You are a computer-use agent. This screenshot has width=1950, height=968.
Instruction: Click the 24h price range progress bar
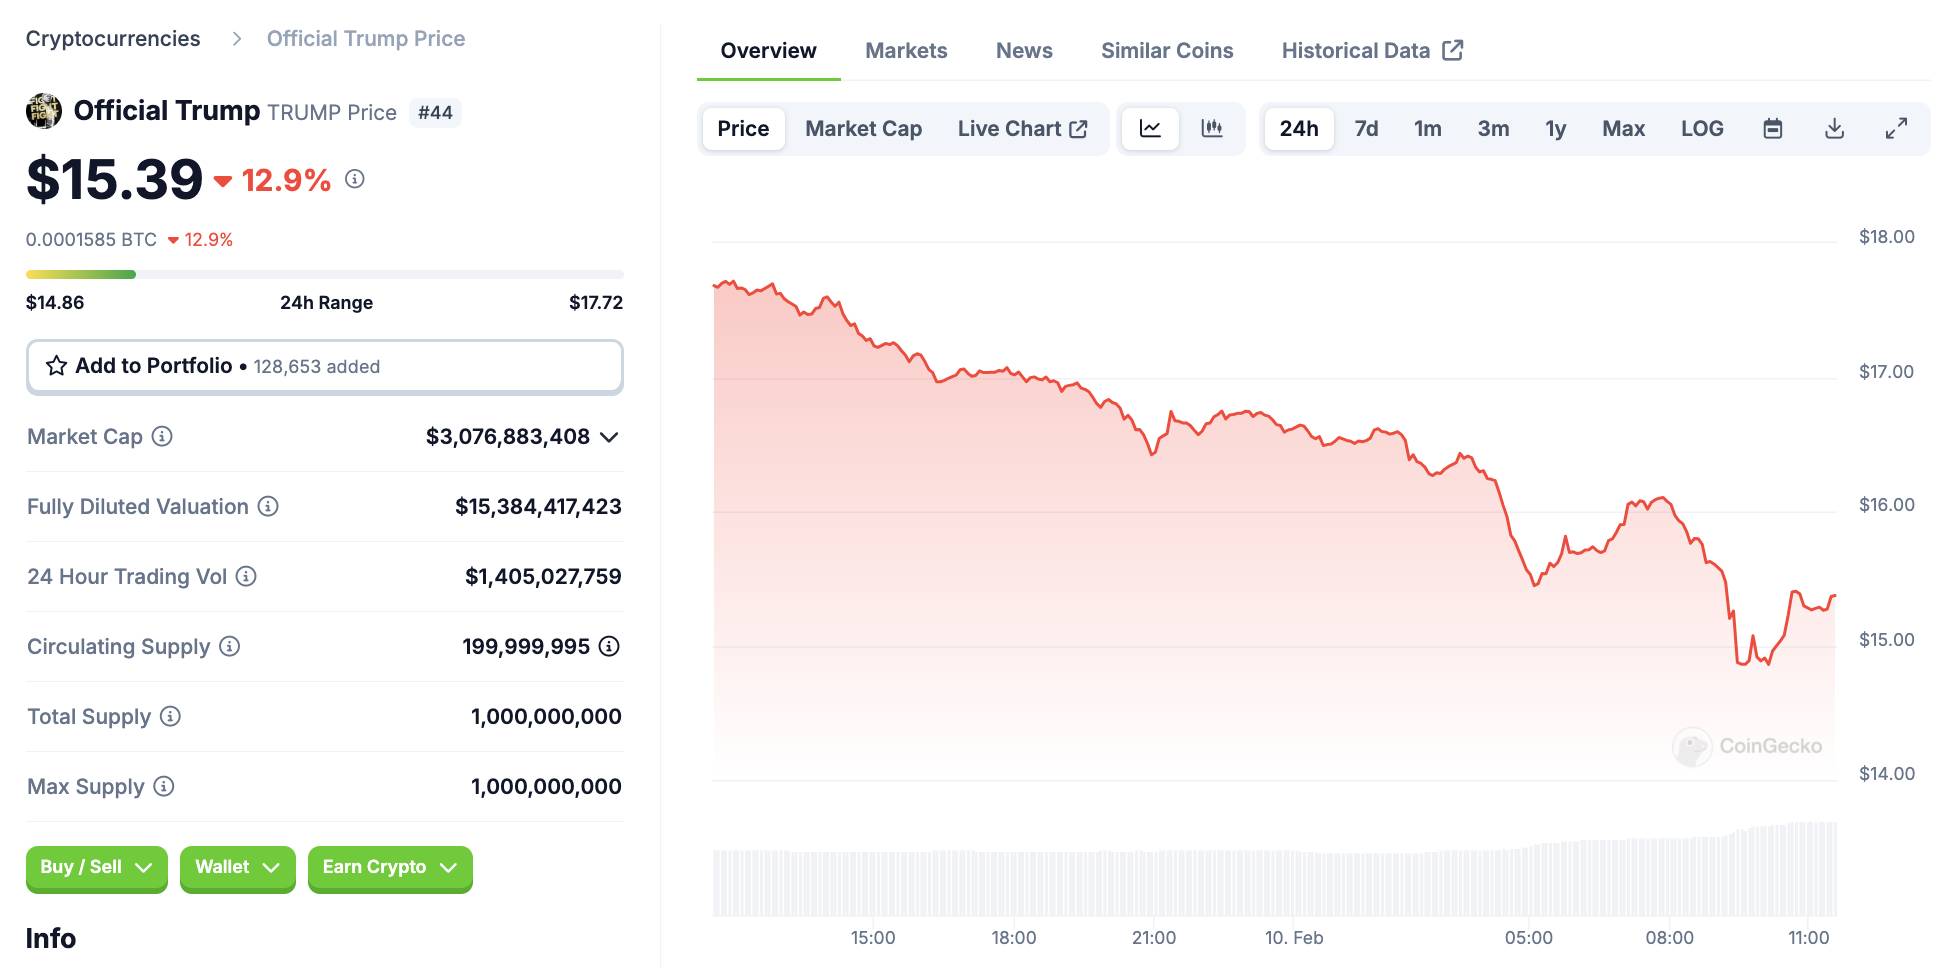325,274
